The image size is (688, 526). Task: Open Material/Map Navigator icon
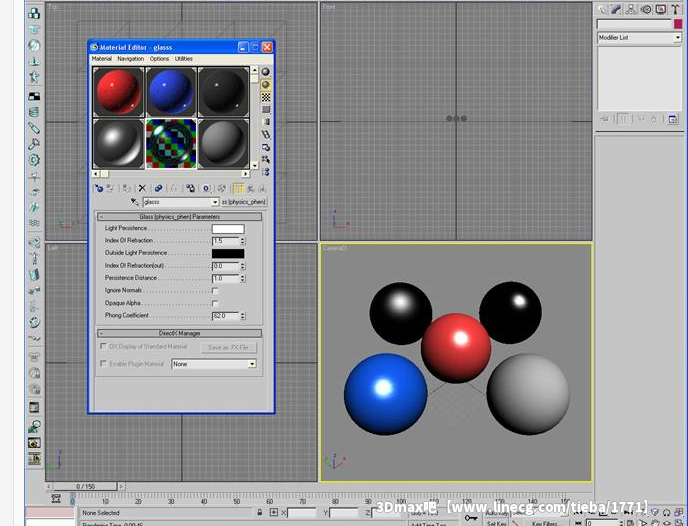(266, 172)
